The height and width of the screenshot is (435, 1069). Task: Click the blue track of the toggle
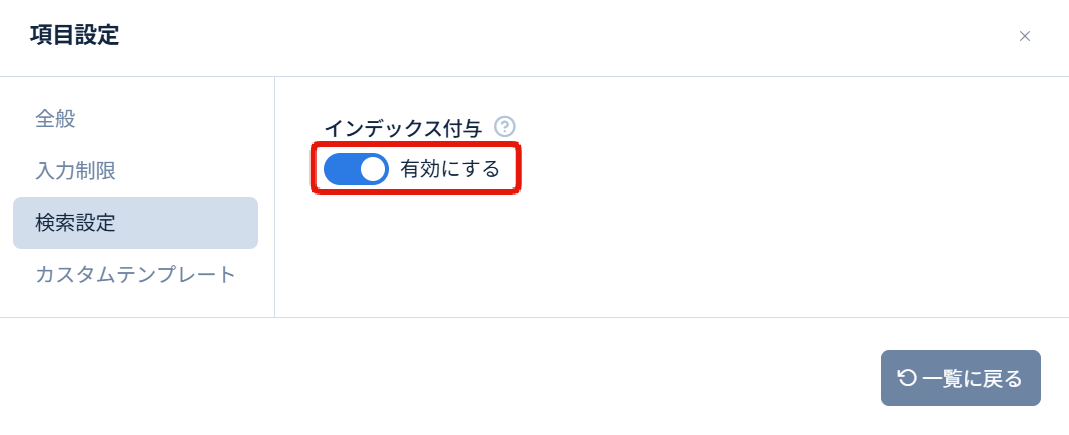[340, 169]
